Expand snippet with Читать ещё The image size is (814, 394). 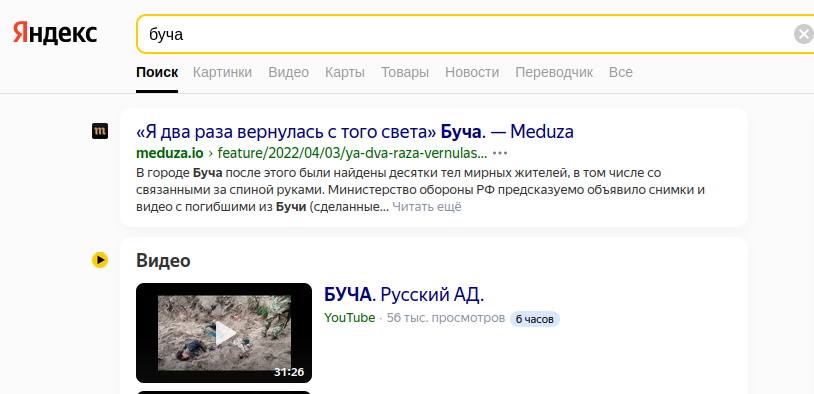pyautogui.click(x=426, y=207)
